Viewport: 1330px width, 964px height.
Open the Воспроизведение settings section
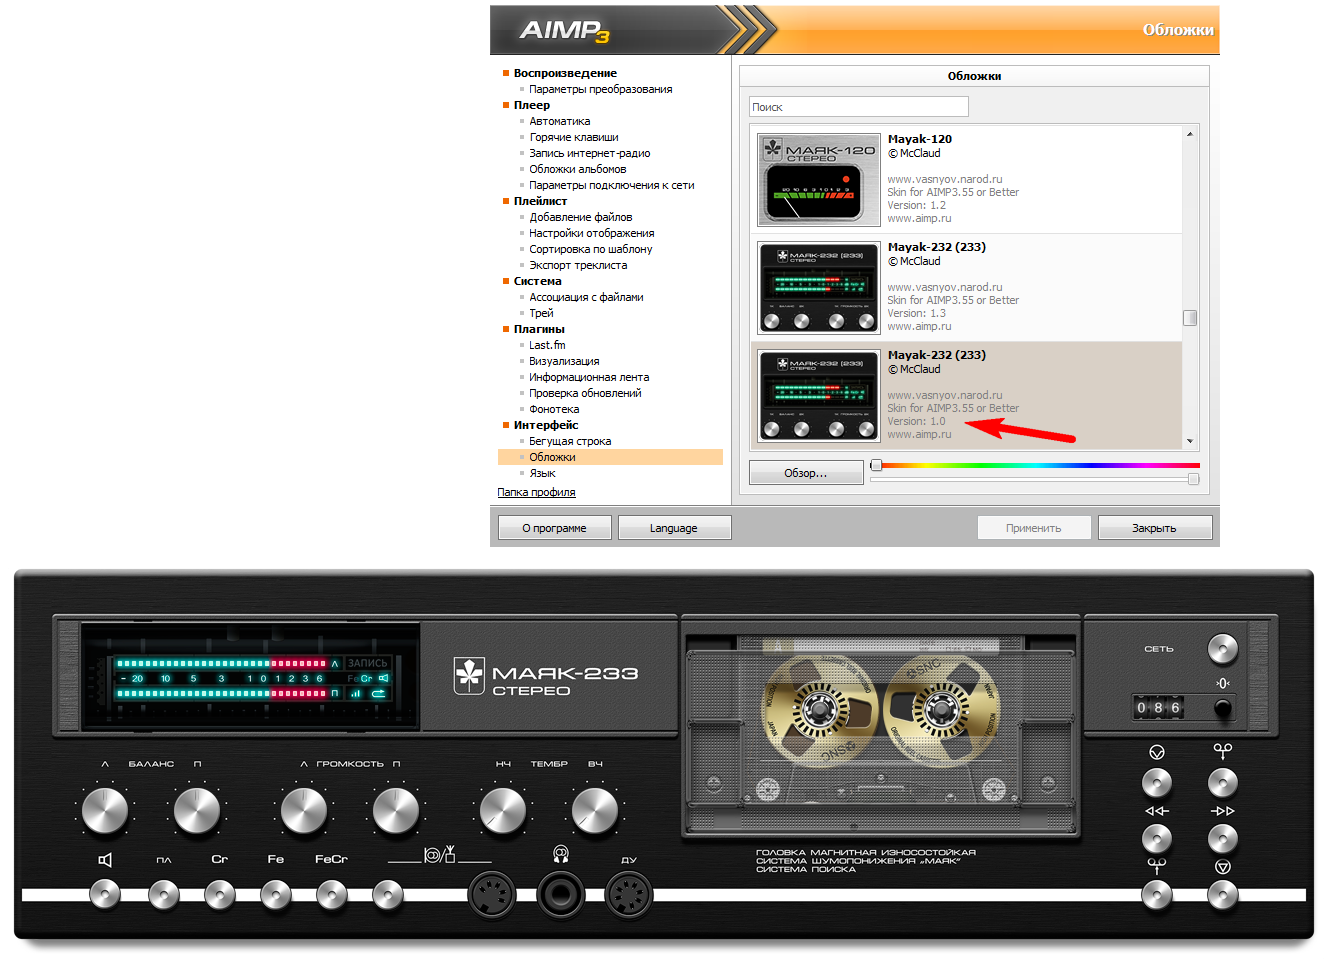click(565, 73)
